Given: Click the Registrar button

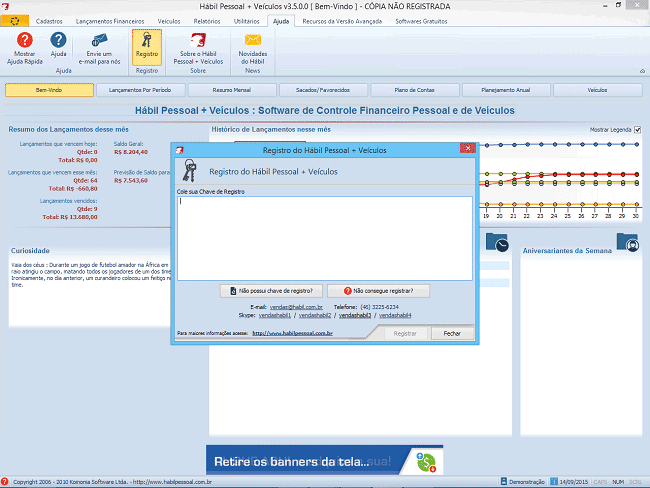Looking at the screenshot, I should point(405,334).
